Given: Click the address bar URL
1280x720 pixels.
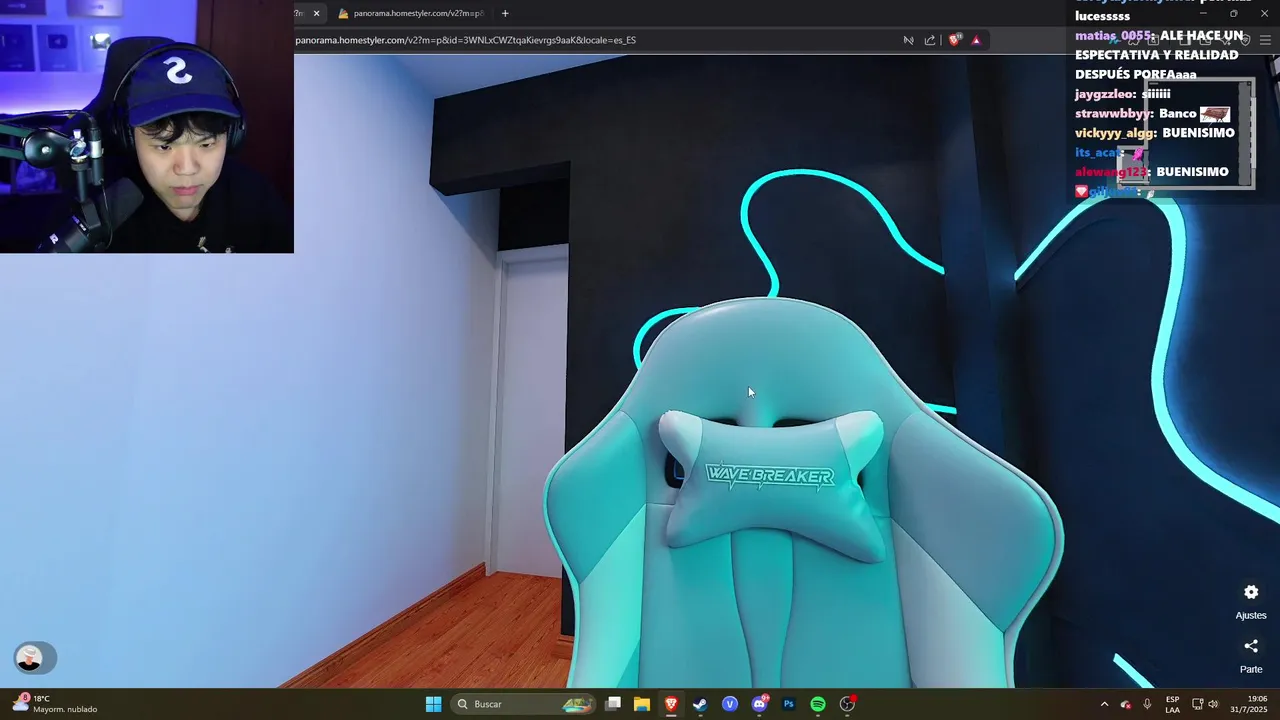Looking at the screenshot, I should (x=465, y=40).
